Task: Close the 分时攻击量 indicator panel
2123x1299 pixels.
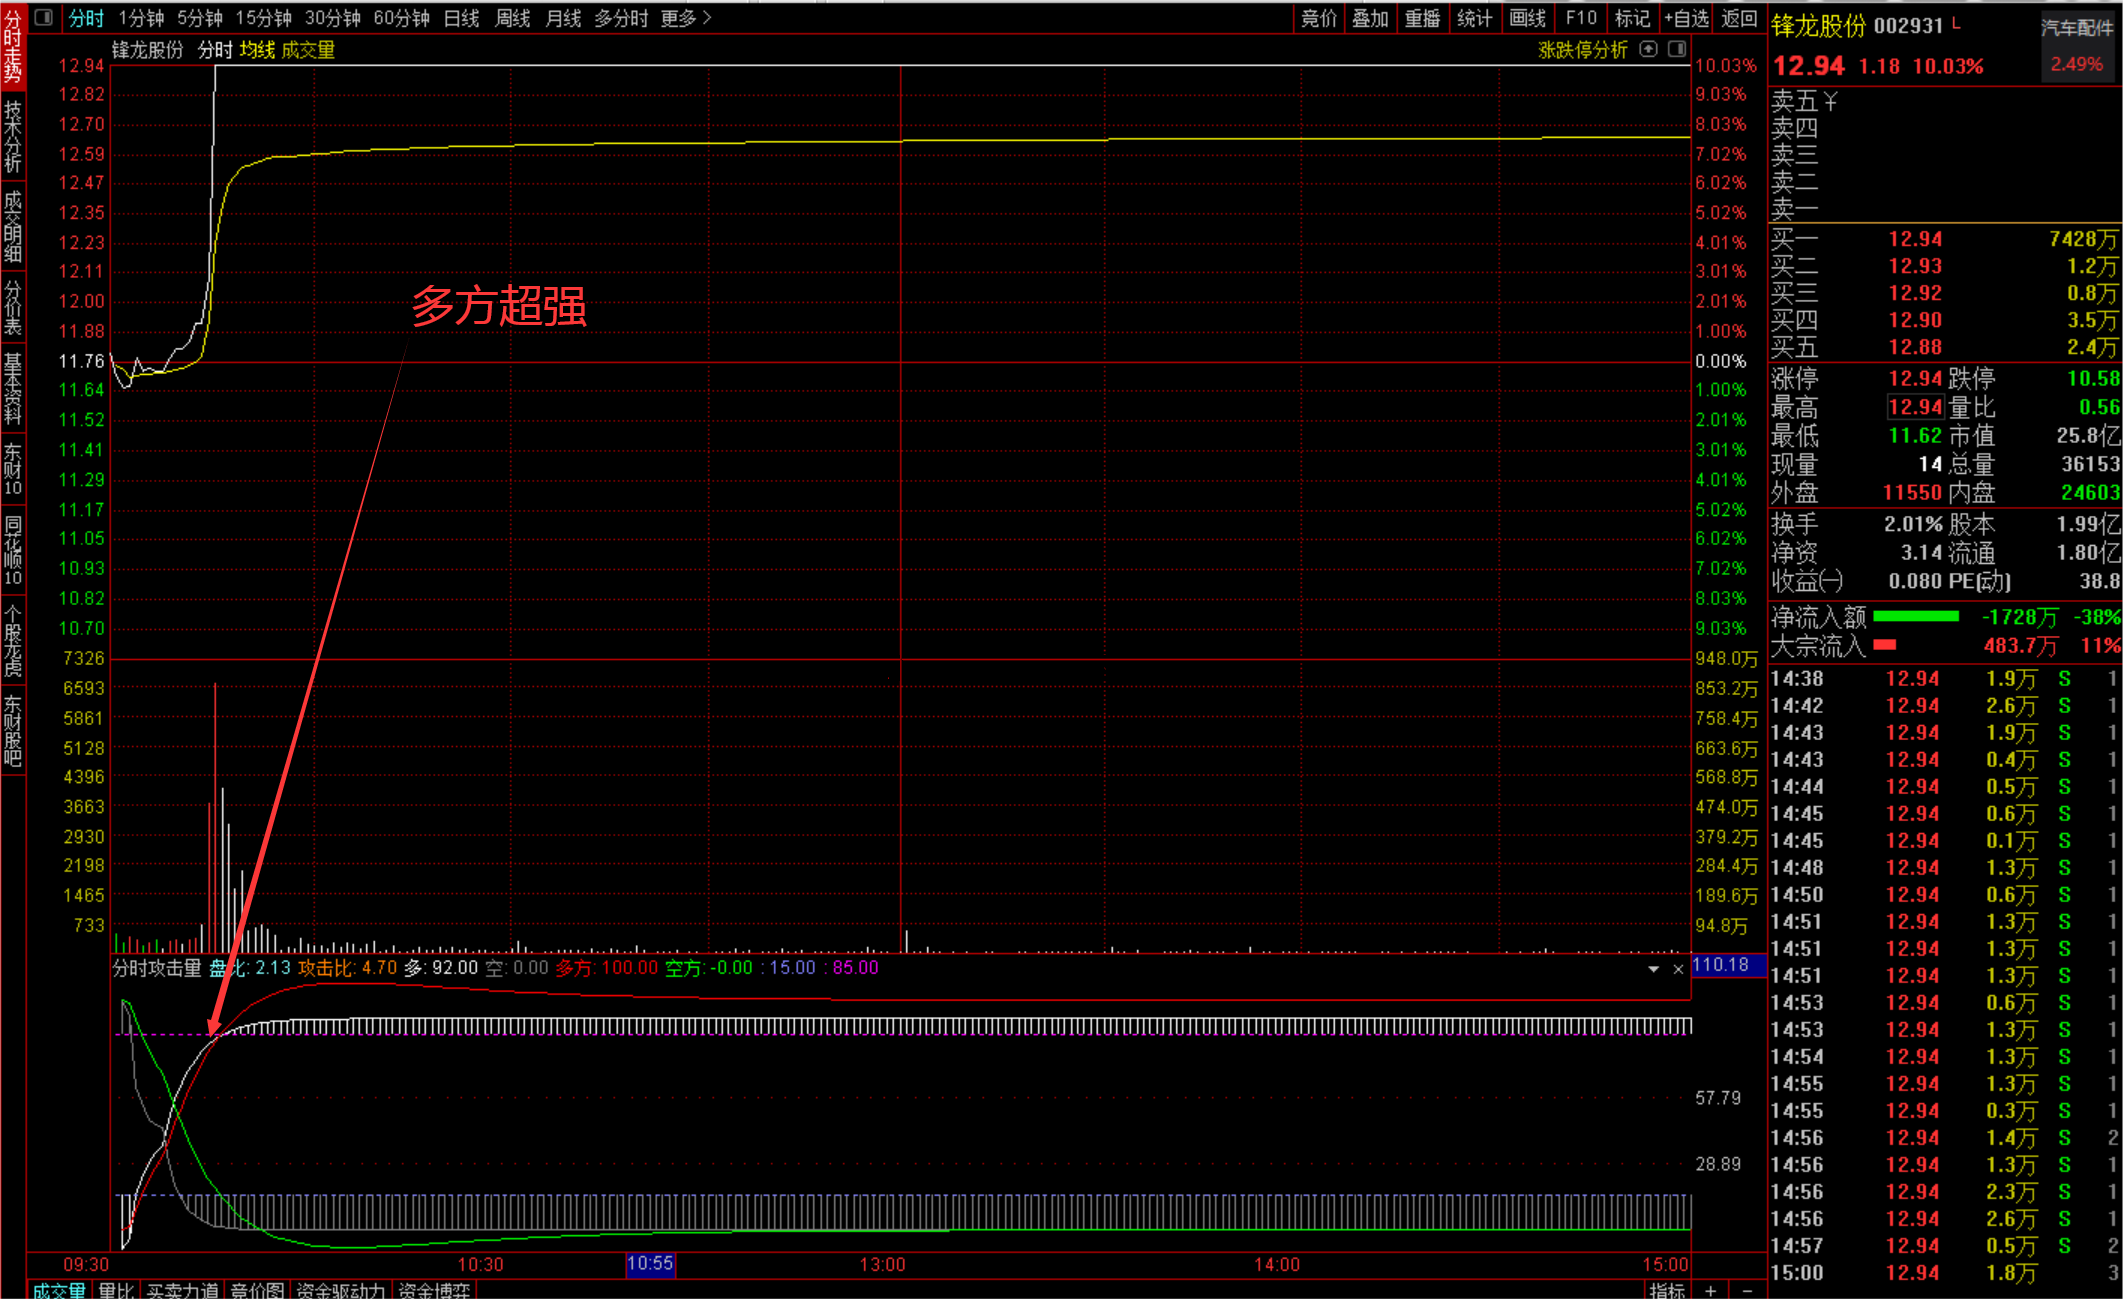Action: [1678, 969]
